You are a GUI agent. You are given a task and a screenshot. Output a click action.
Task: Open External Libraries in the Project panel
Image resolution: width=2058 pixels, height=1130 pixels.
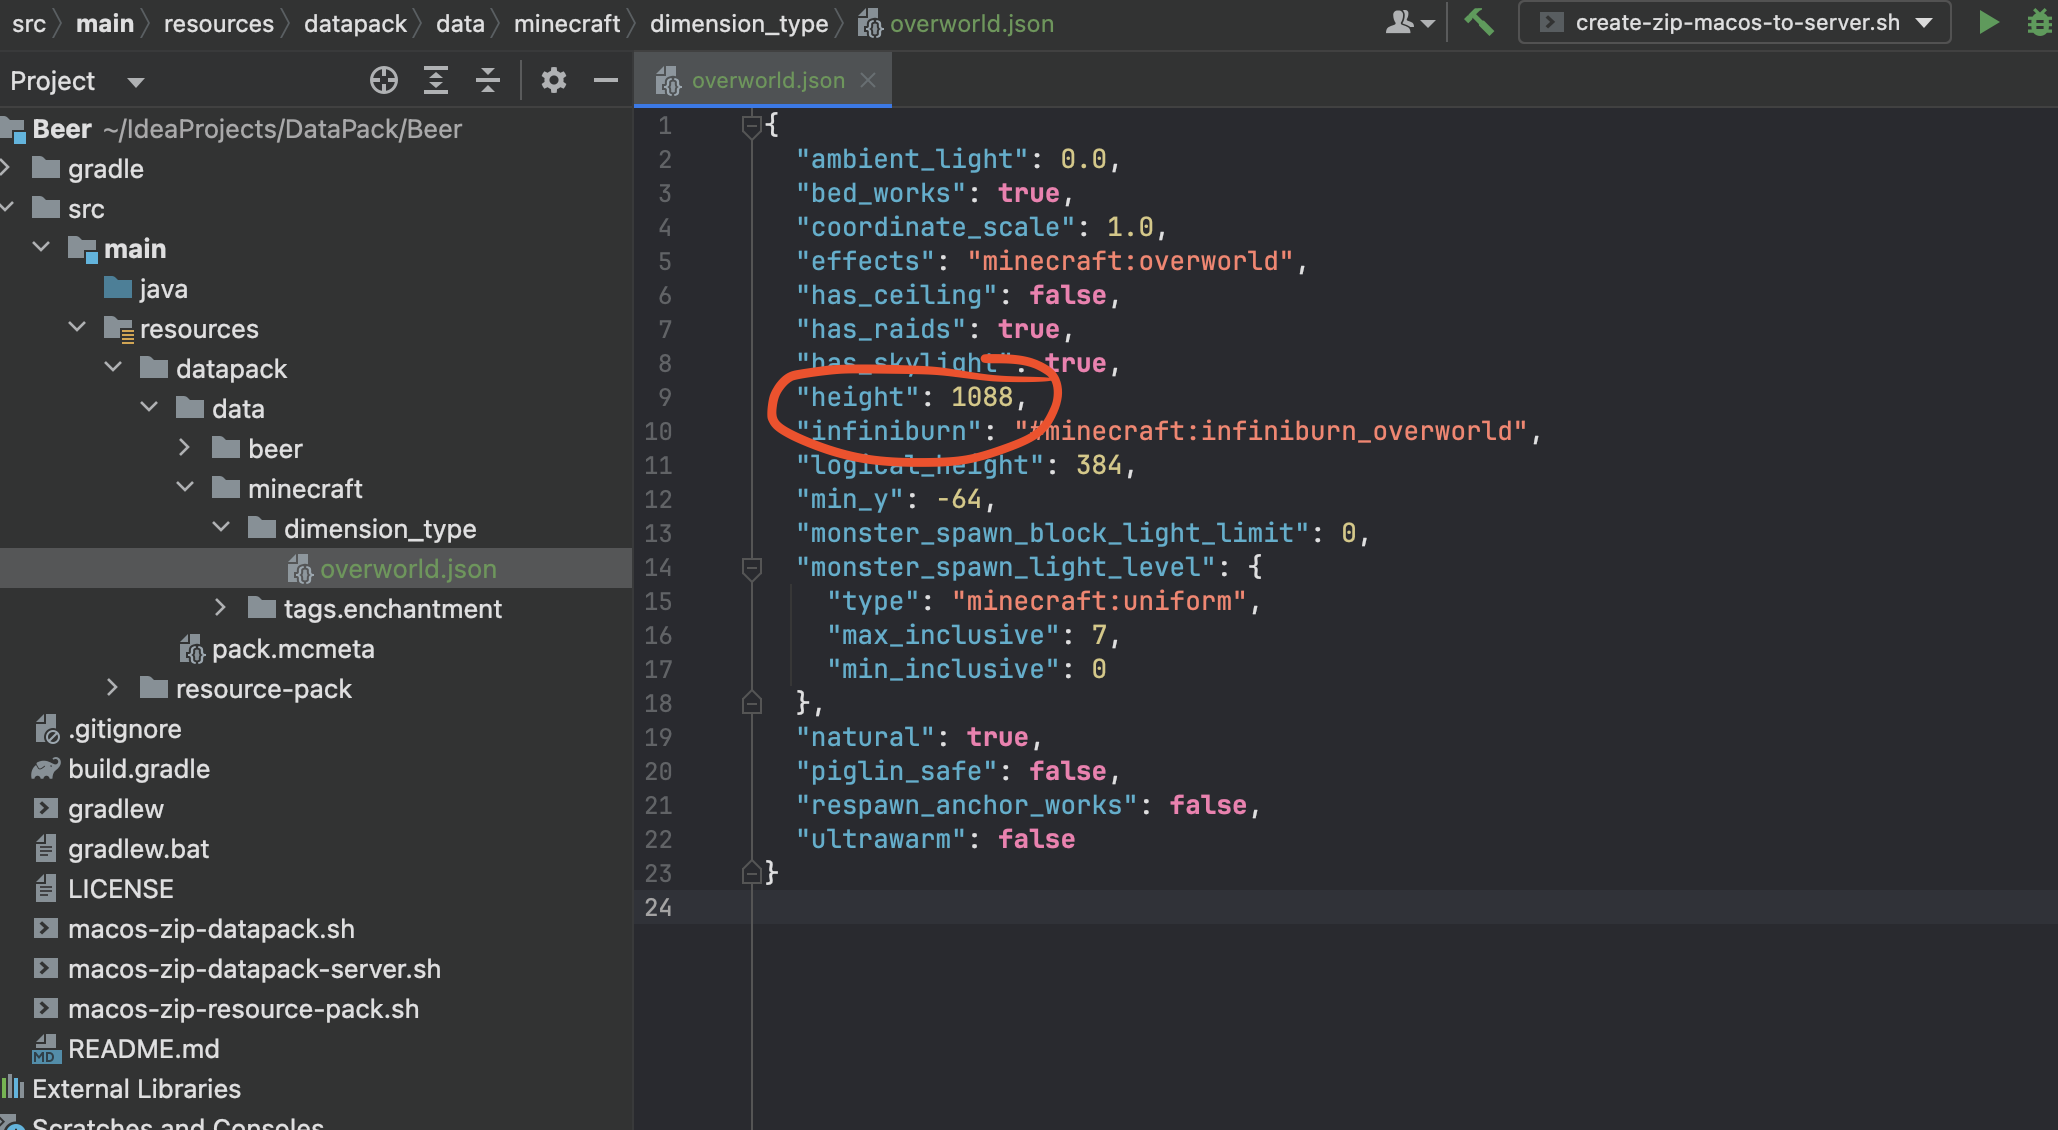point(137,1088)
